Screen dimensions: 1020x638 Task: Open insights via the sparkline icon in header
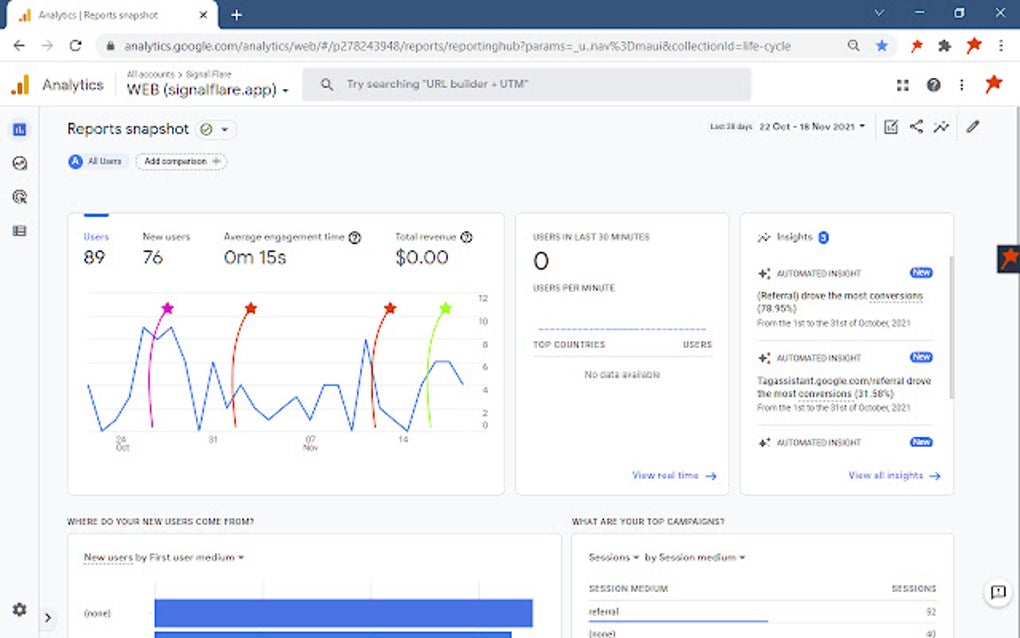point(941,127)
